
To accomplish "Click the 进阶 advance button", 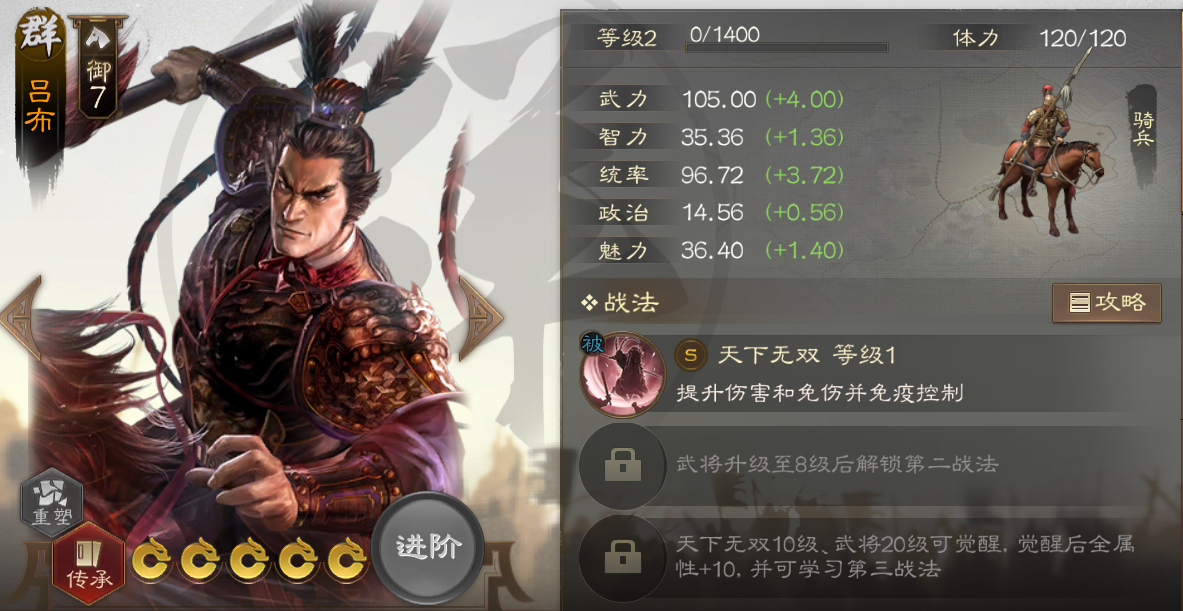I will (429, 548).
